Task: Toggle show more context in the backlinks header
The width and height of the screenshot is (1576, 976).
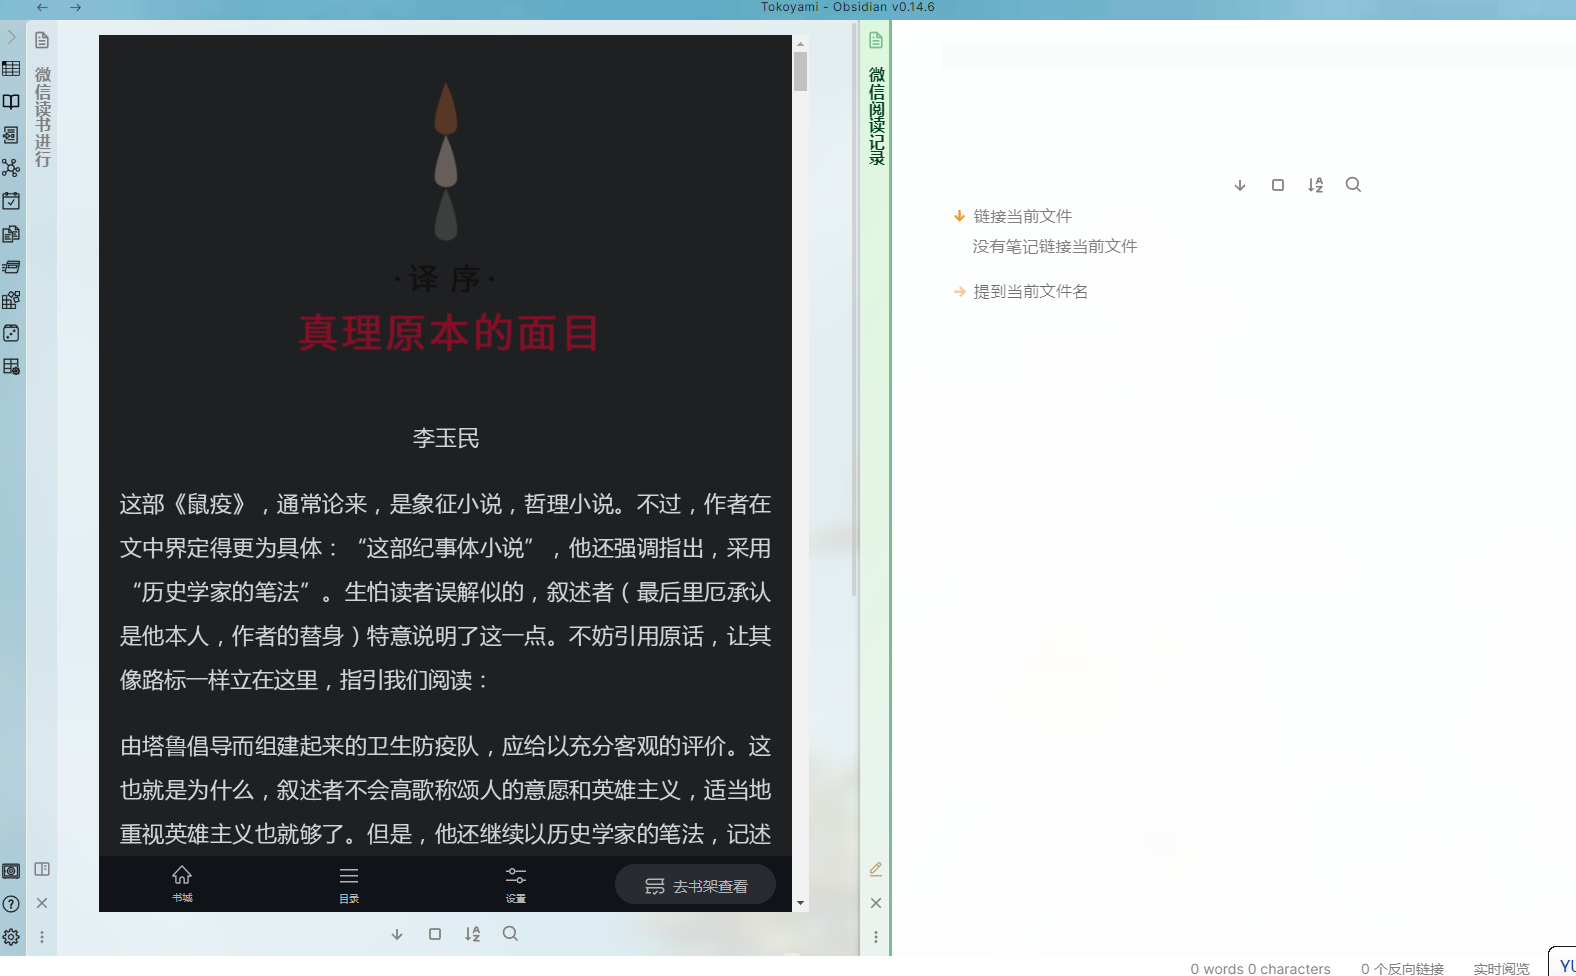Action: pyautogui.click(x=1278, y=185)
